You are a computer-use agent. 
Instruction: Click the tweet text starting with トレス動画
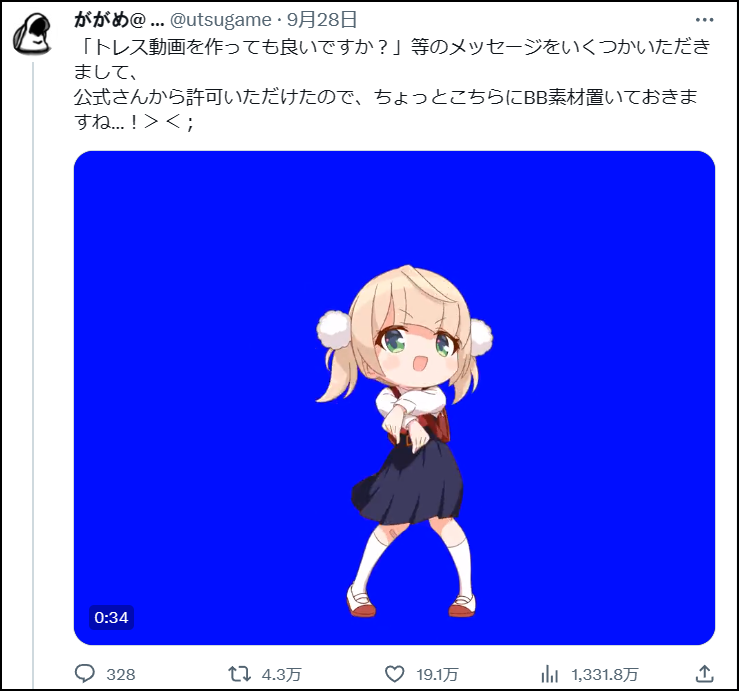coord(392,84)
